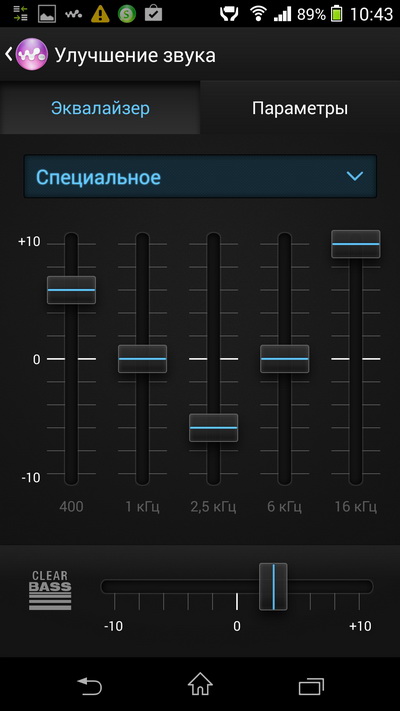Tap the Walkman app icon in header
Image resolution: width=400 pixels, height=711 pixels.
pos(32,54)
